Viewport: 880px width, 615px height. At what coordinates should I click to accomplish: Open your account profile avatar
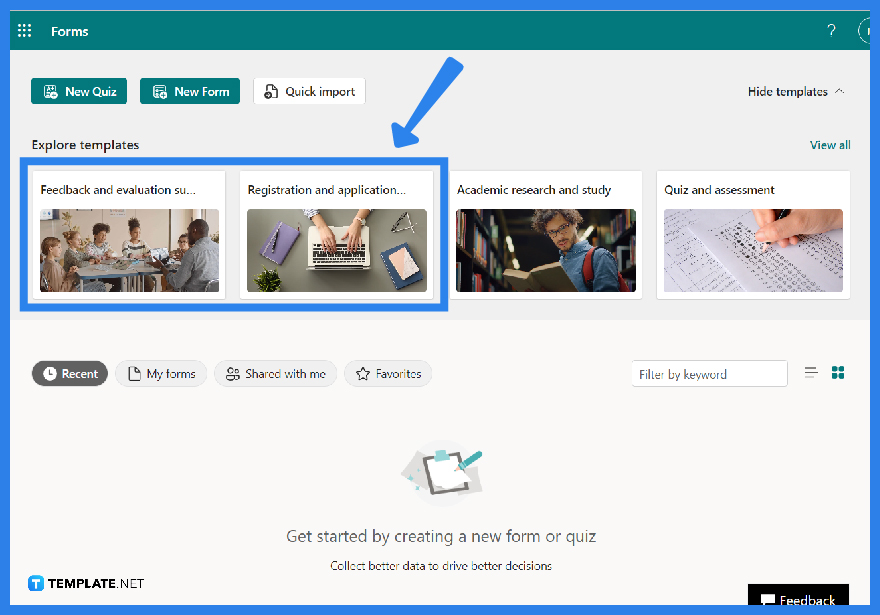866,30
